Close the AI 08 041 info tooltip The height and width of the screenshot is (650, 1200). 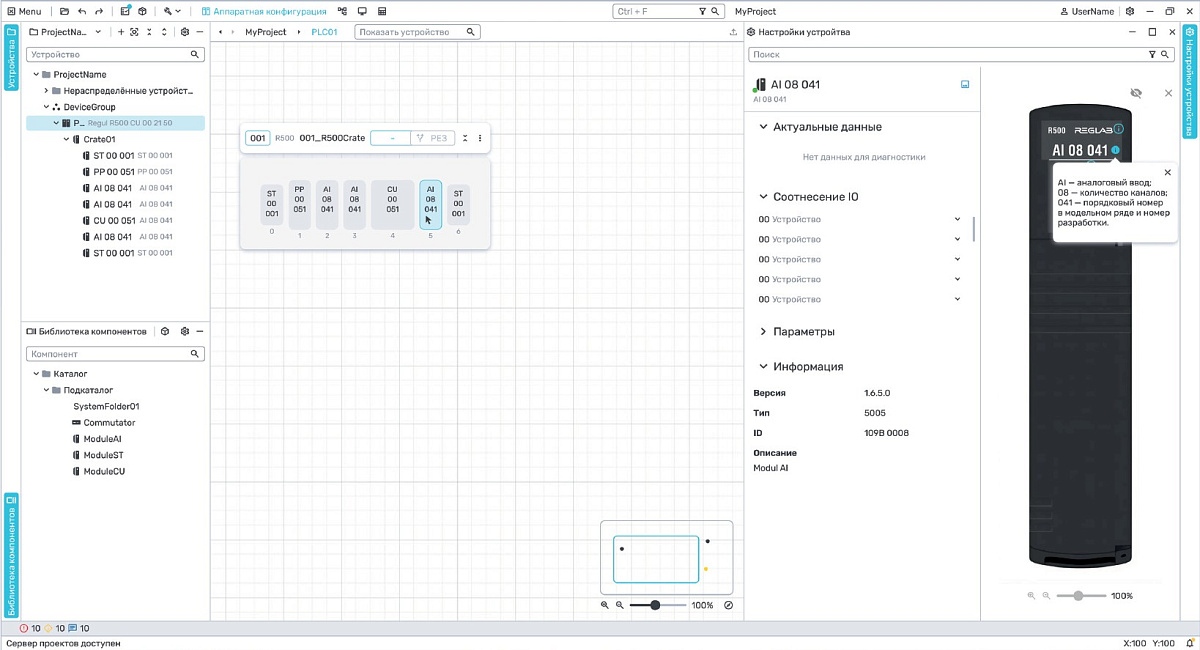point(1168,172)
